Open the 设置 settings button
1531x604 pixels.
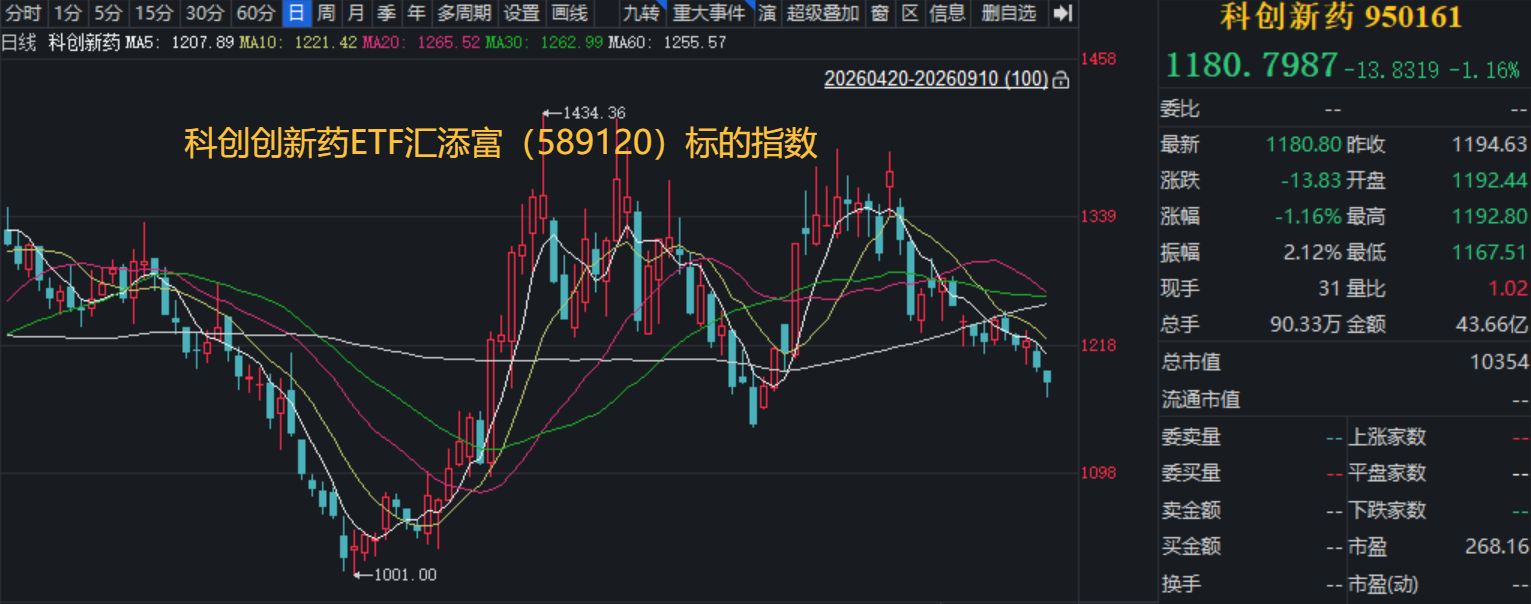(x=522, y=14)
